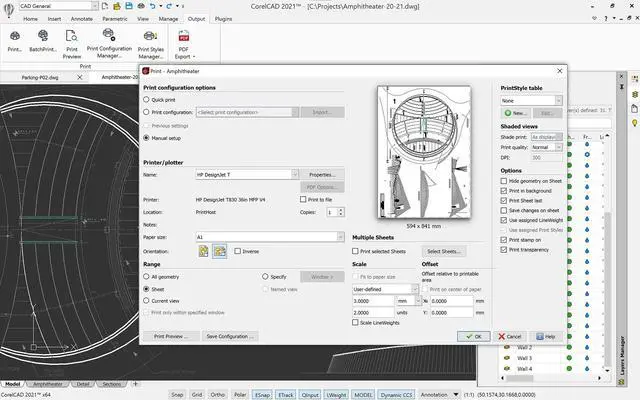Image resolution: width=640 pixels, height=400 pixels.
Task: Select the Manual setup radio button
Action: (146, 138)
